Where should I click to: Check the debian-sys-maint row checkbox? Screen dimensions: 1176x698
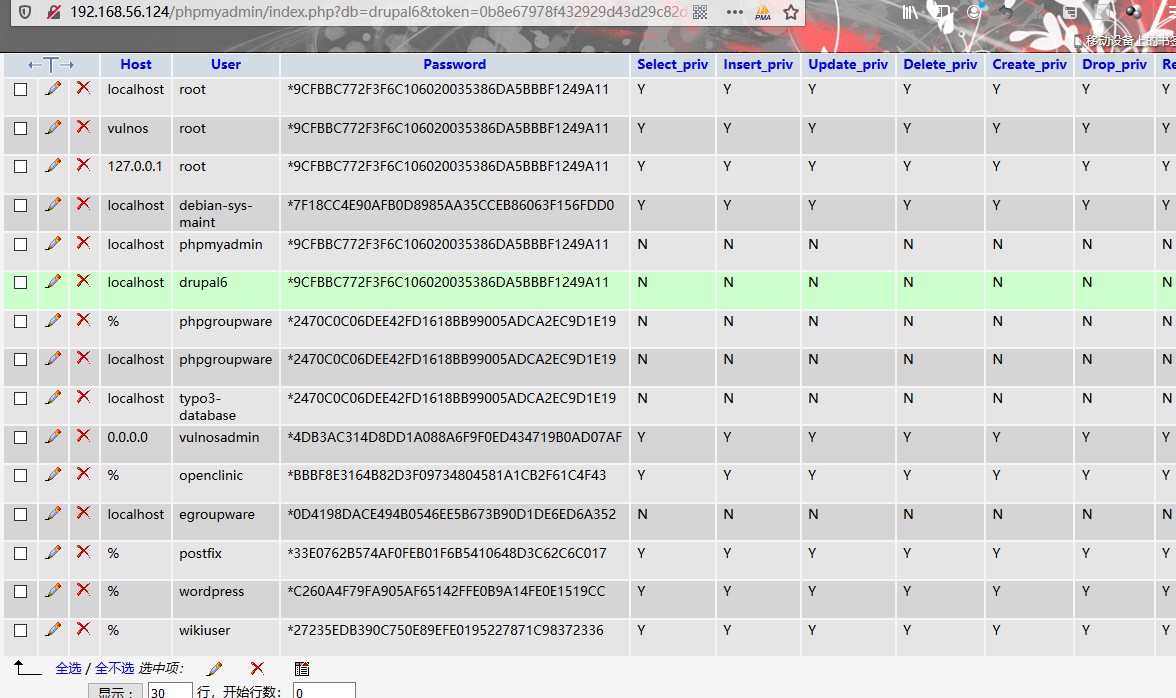click(x=20, y=205)
